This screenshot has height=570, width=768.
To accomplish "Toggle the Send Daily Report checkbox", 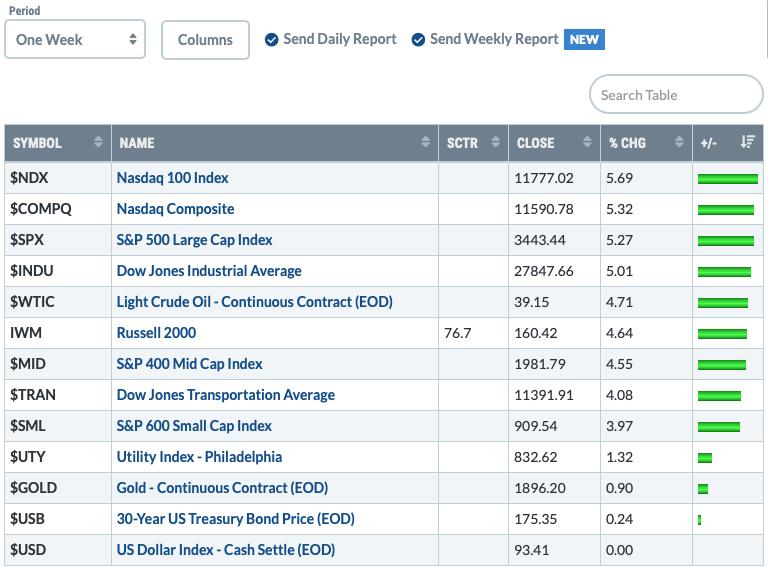I will [271, 40].
